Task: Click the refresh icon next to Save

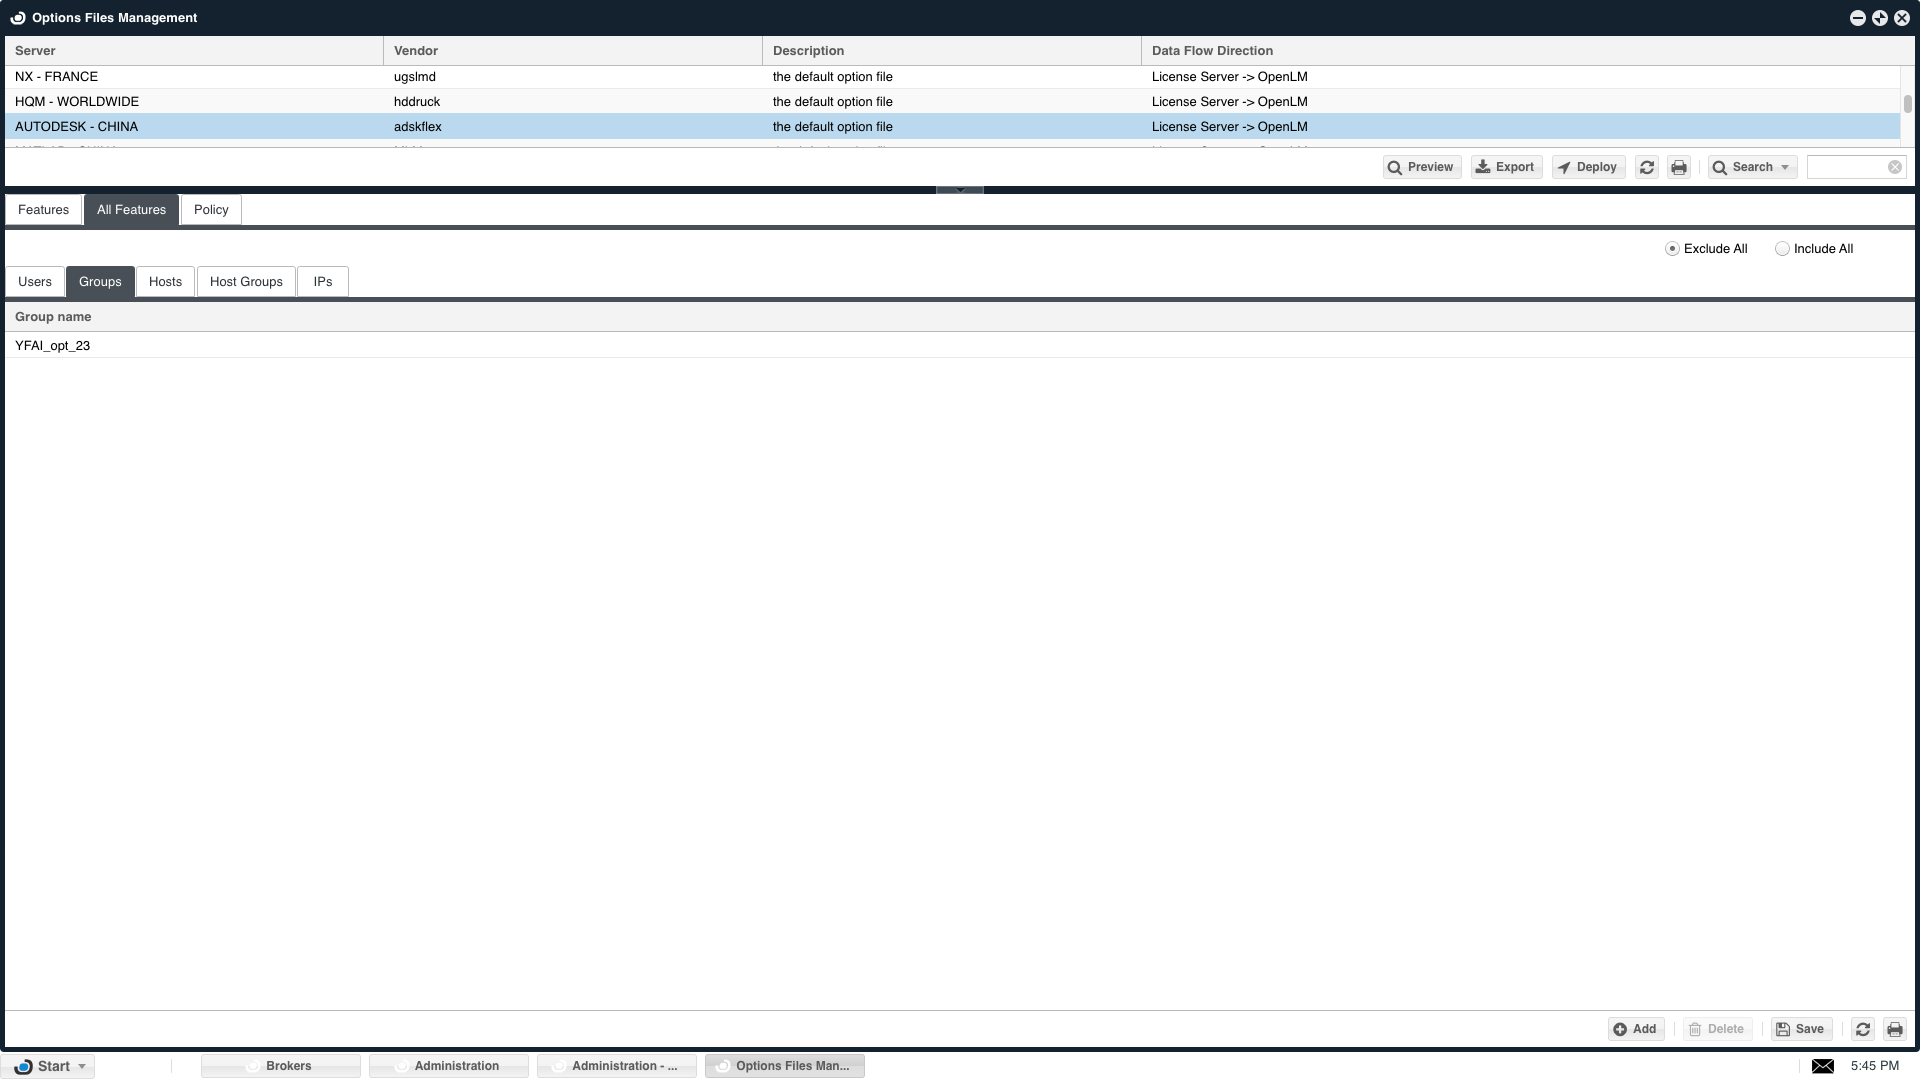Action: [x=1863, y=1029]
